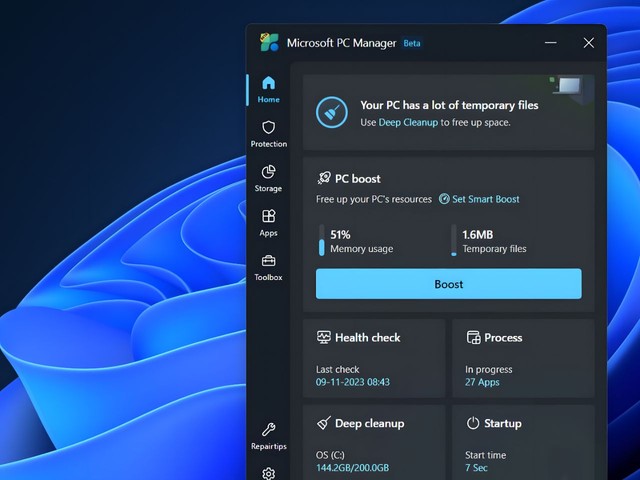Open the Health check card heading

pos(368,338)
